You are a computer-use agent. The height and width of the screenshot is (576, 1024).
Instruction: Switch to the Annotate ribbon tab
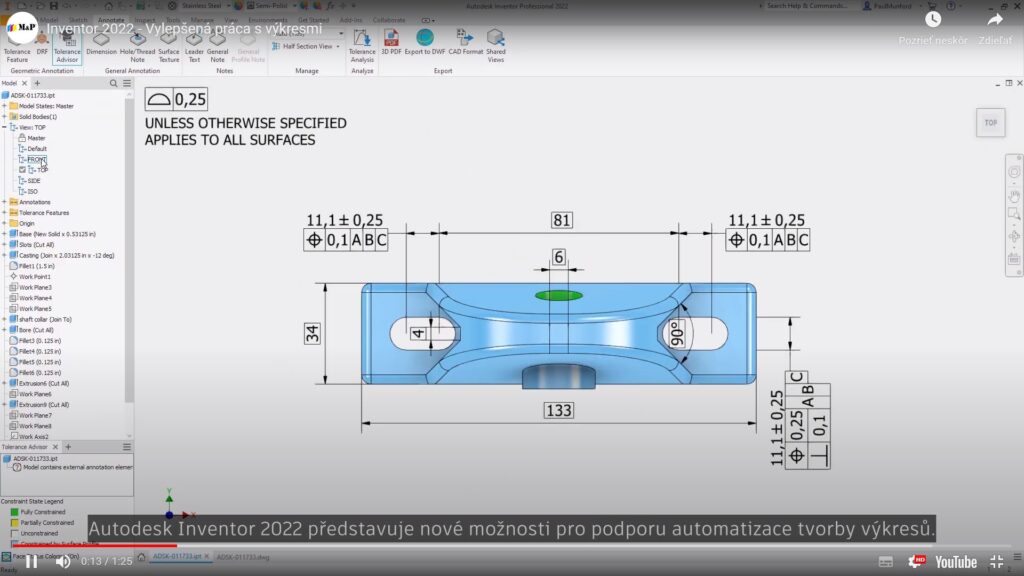pyautogui.click(x=111, y=20)
